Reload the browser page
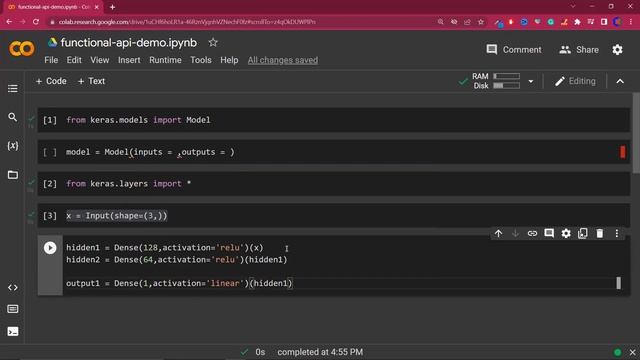640x360 pixels. (x=36, y=22)
